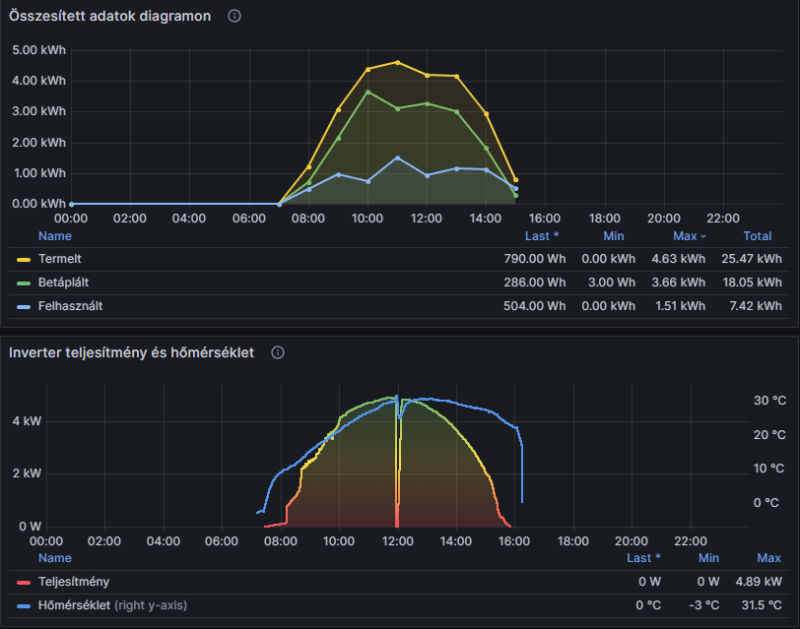Click red Teljesítmény series color marker
The image size is (800, 629).
[23, 583]
